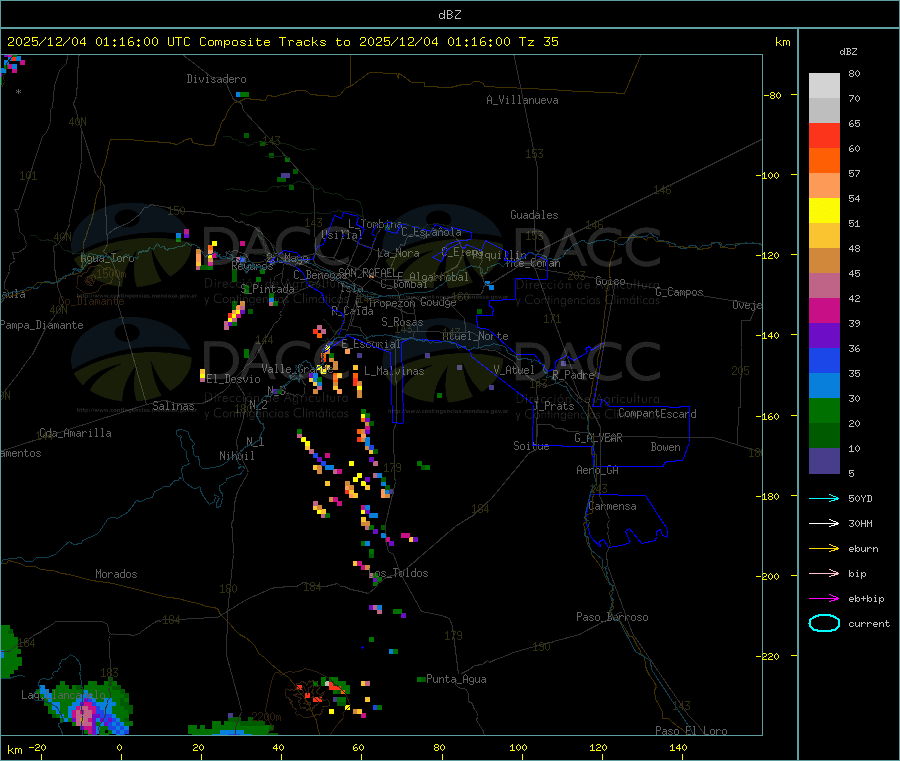Click the Guico location label
Viewport: 900px width, 761px height.
[x=610, y=281]
